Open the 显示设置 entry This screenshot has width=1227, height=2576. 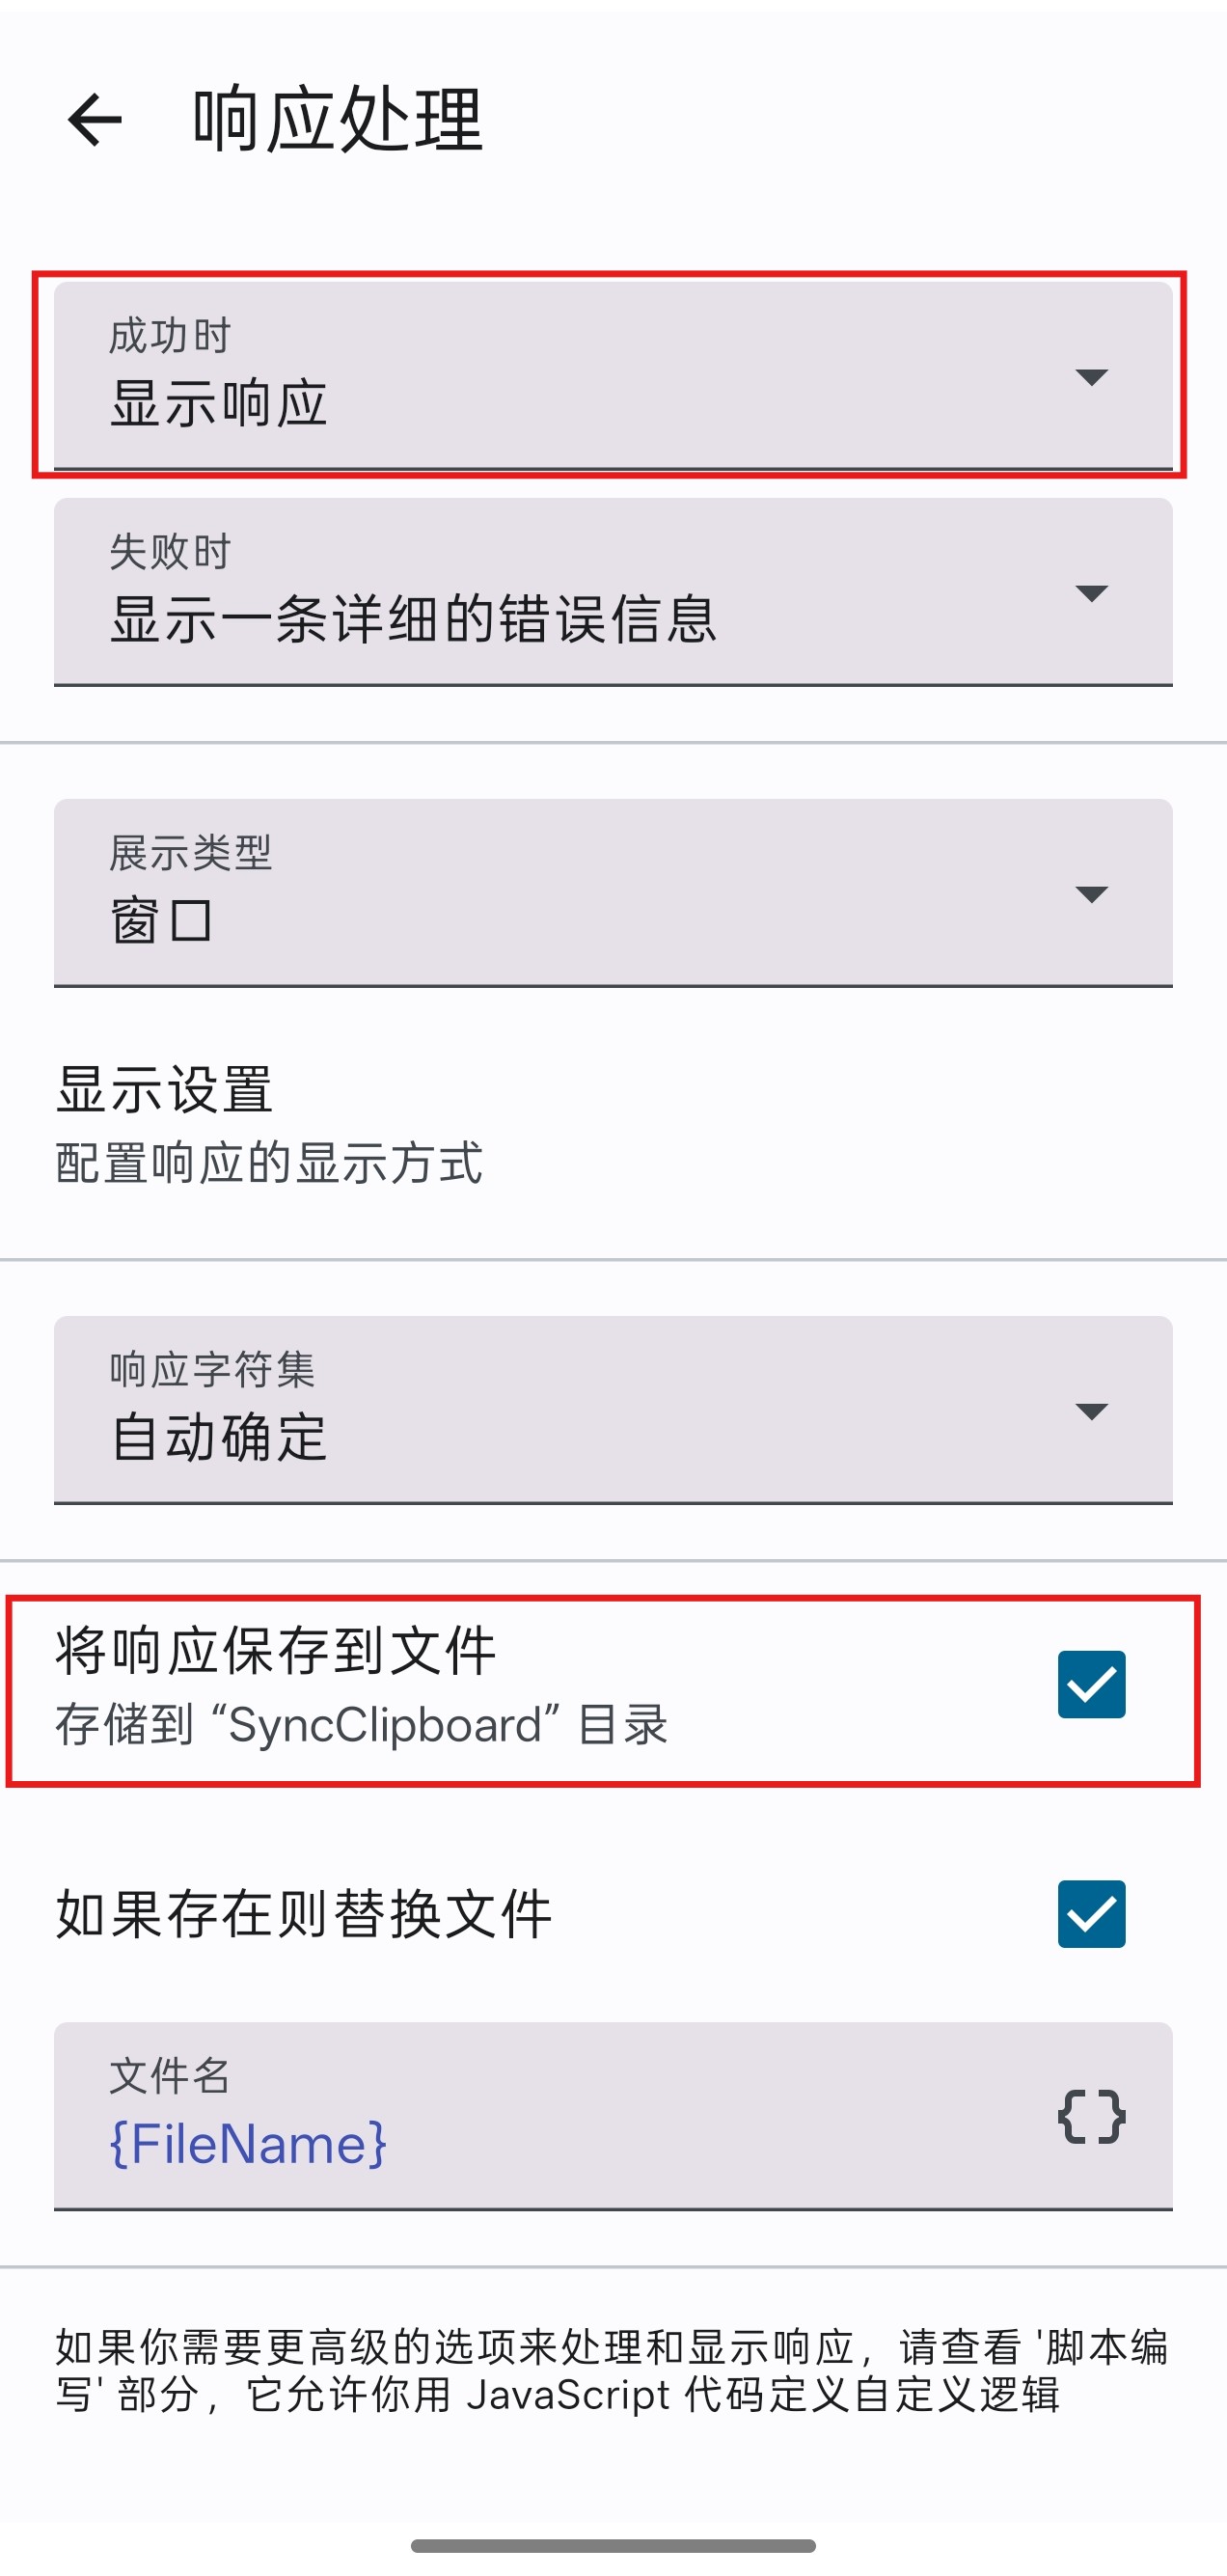pyautogui.click(x=165, y=1089)
